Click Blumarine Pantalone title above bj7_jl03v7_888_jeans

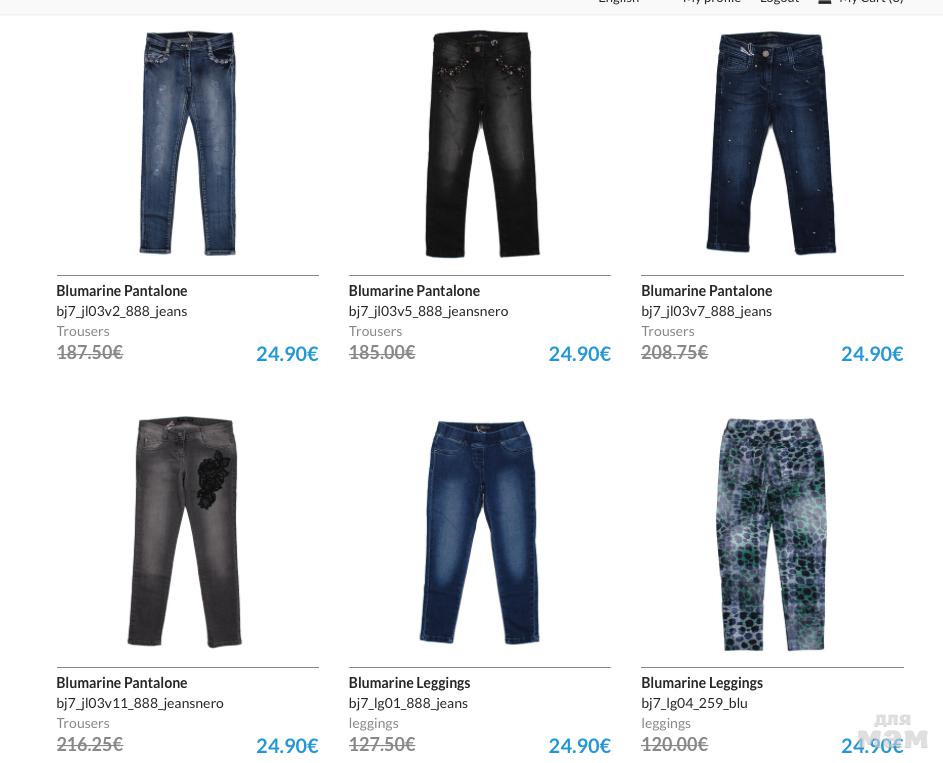pos(706,291)
